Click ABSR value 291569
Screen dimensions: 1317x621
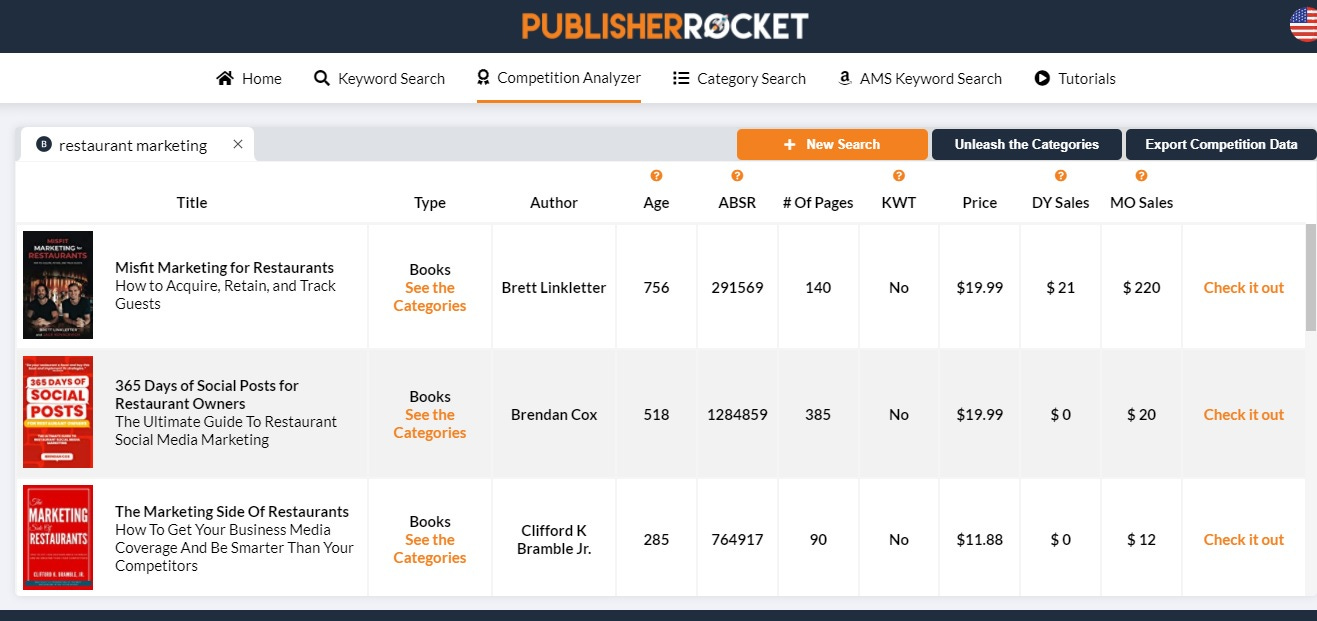click(737, 287)
